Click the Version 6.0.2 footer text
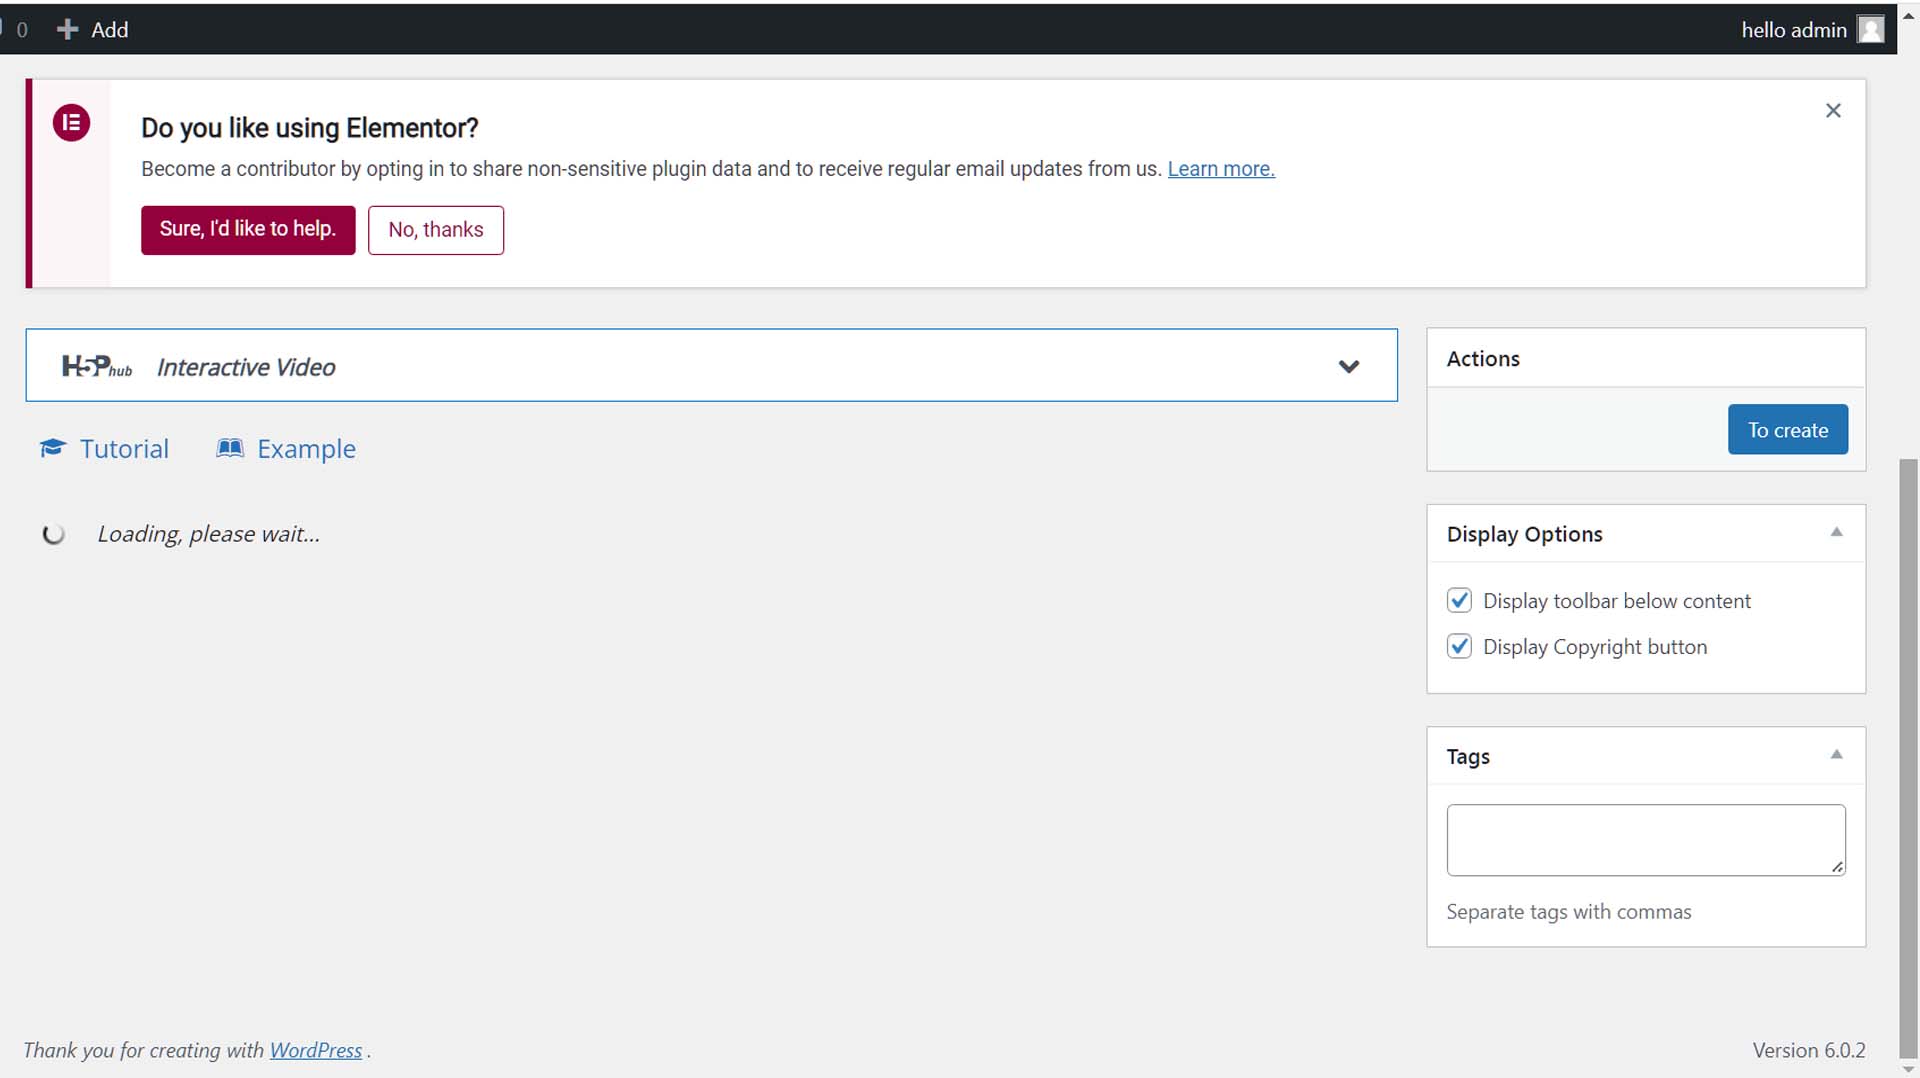 [x=1809, y=1050]
